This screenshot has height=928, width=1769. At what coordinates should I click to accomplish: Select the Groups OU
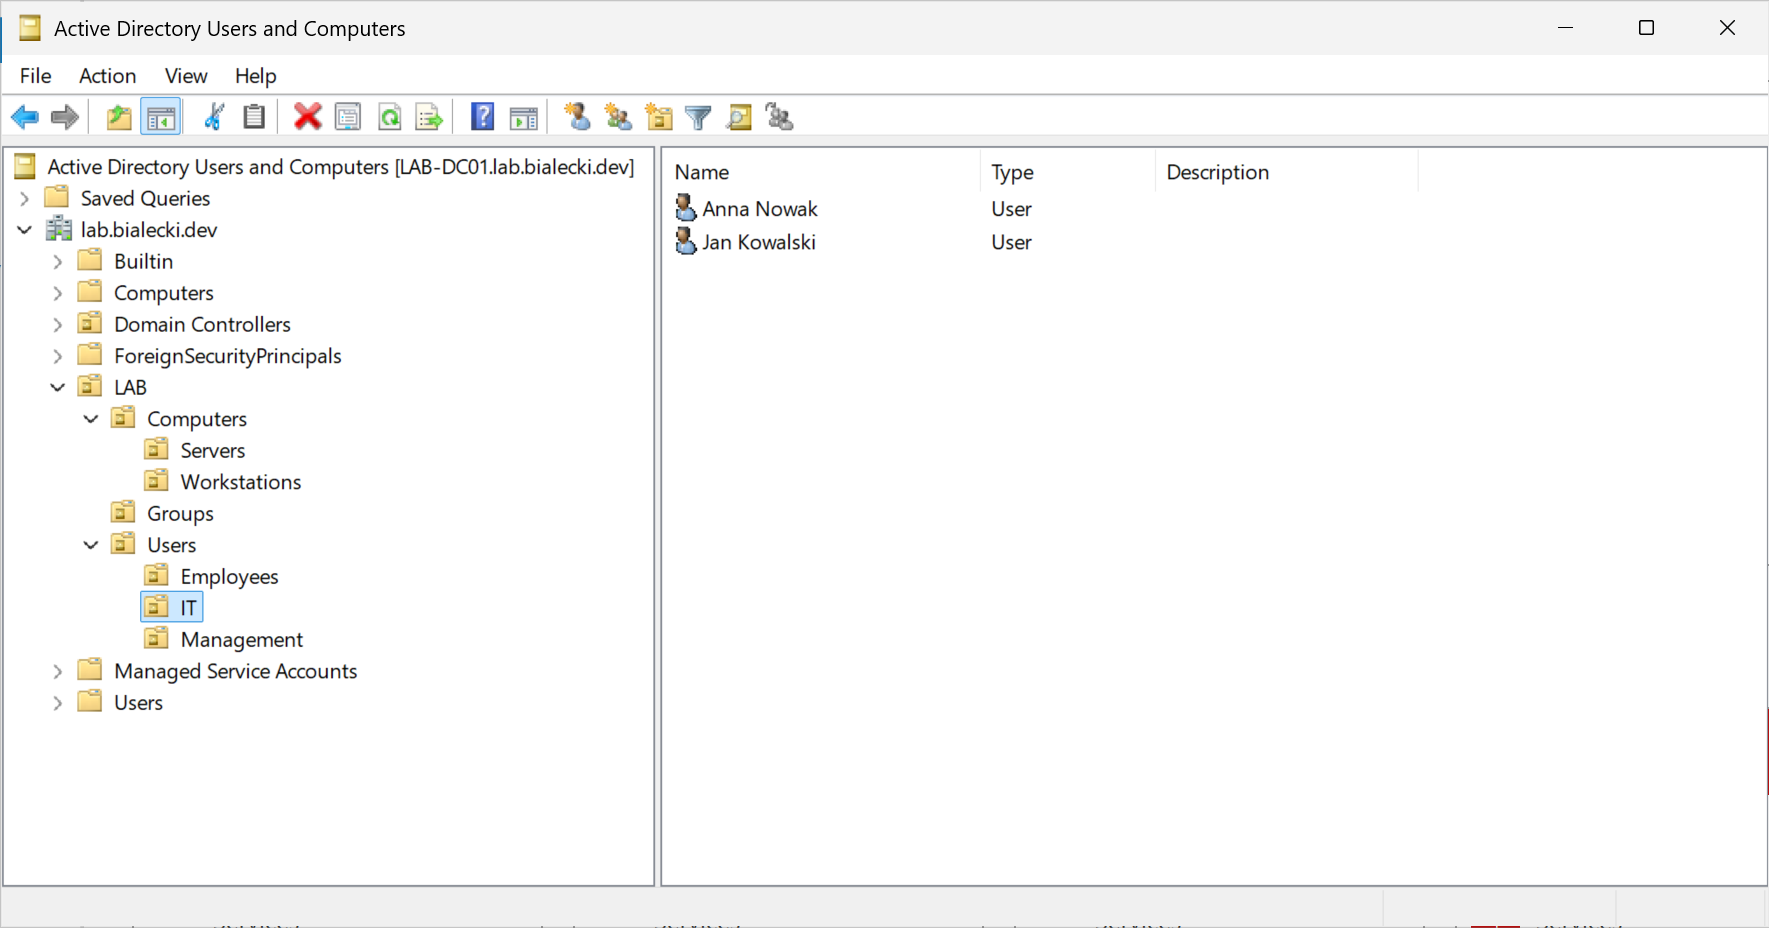(180, 514)
